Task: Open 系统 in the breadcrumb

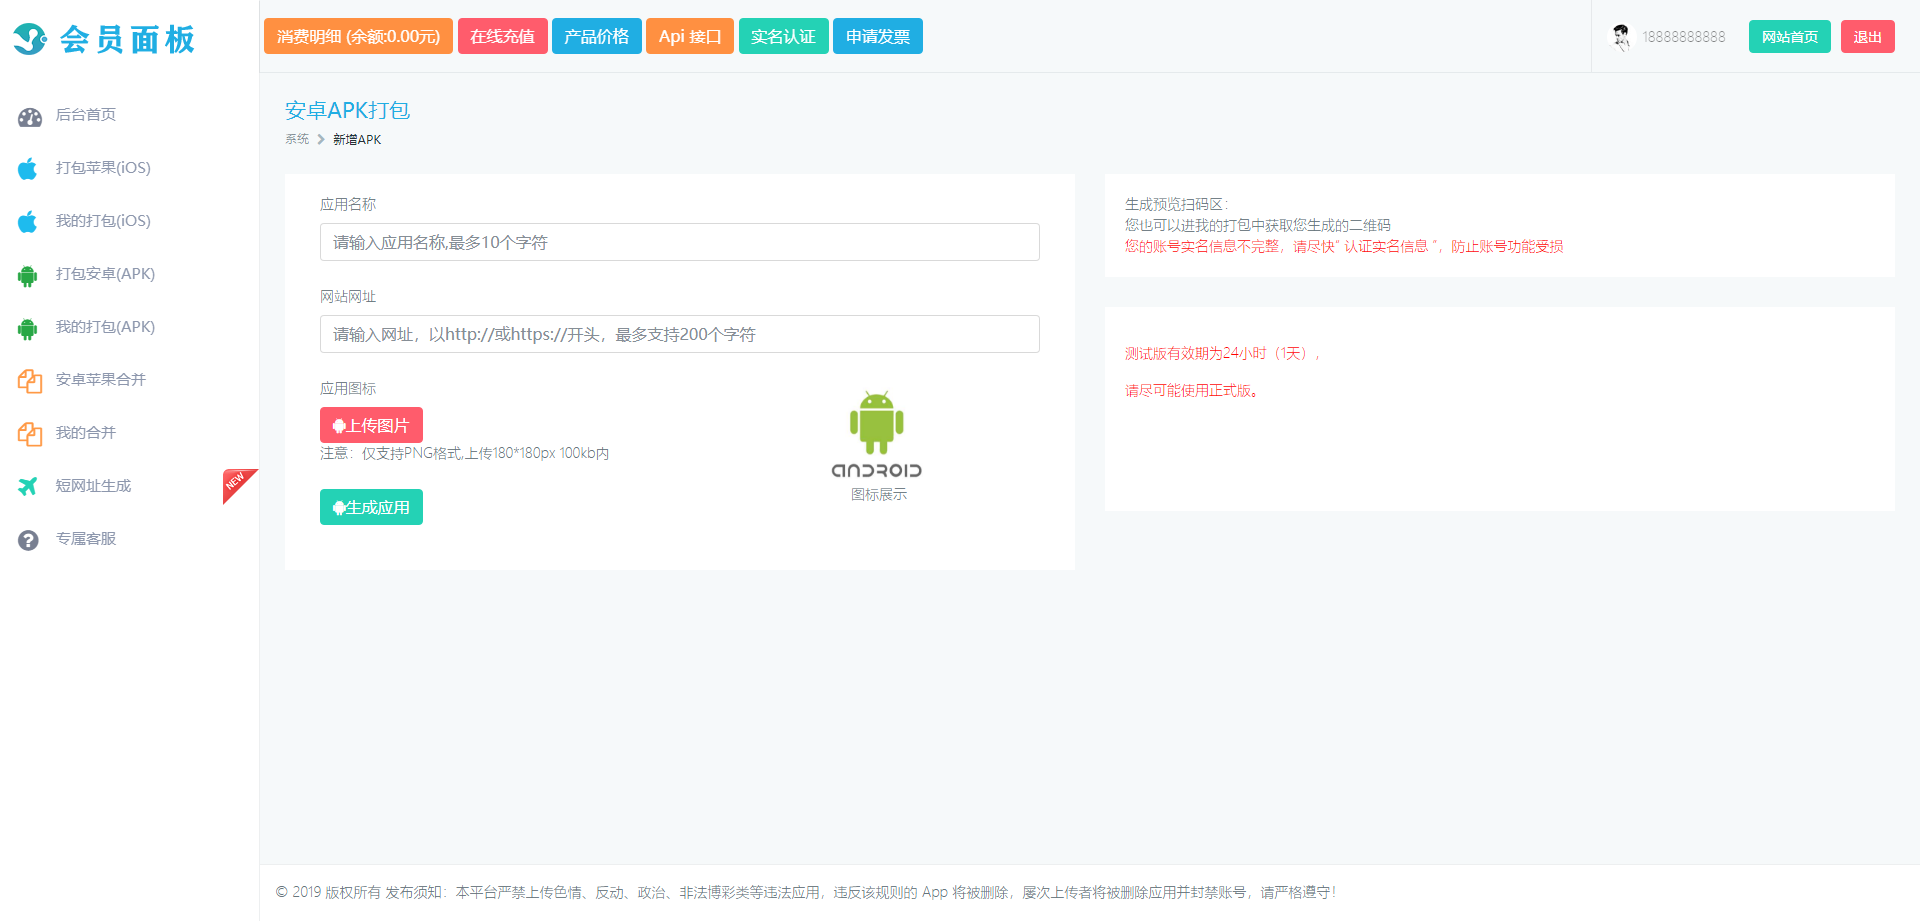Action: coord(296,139)
